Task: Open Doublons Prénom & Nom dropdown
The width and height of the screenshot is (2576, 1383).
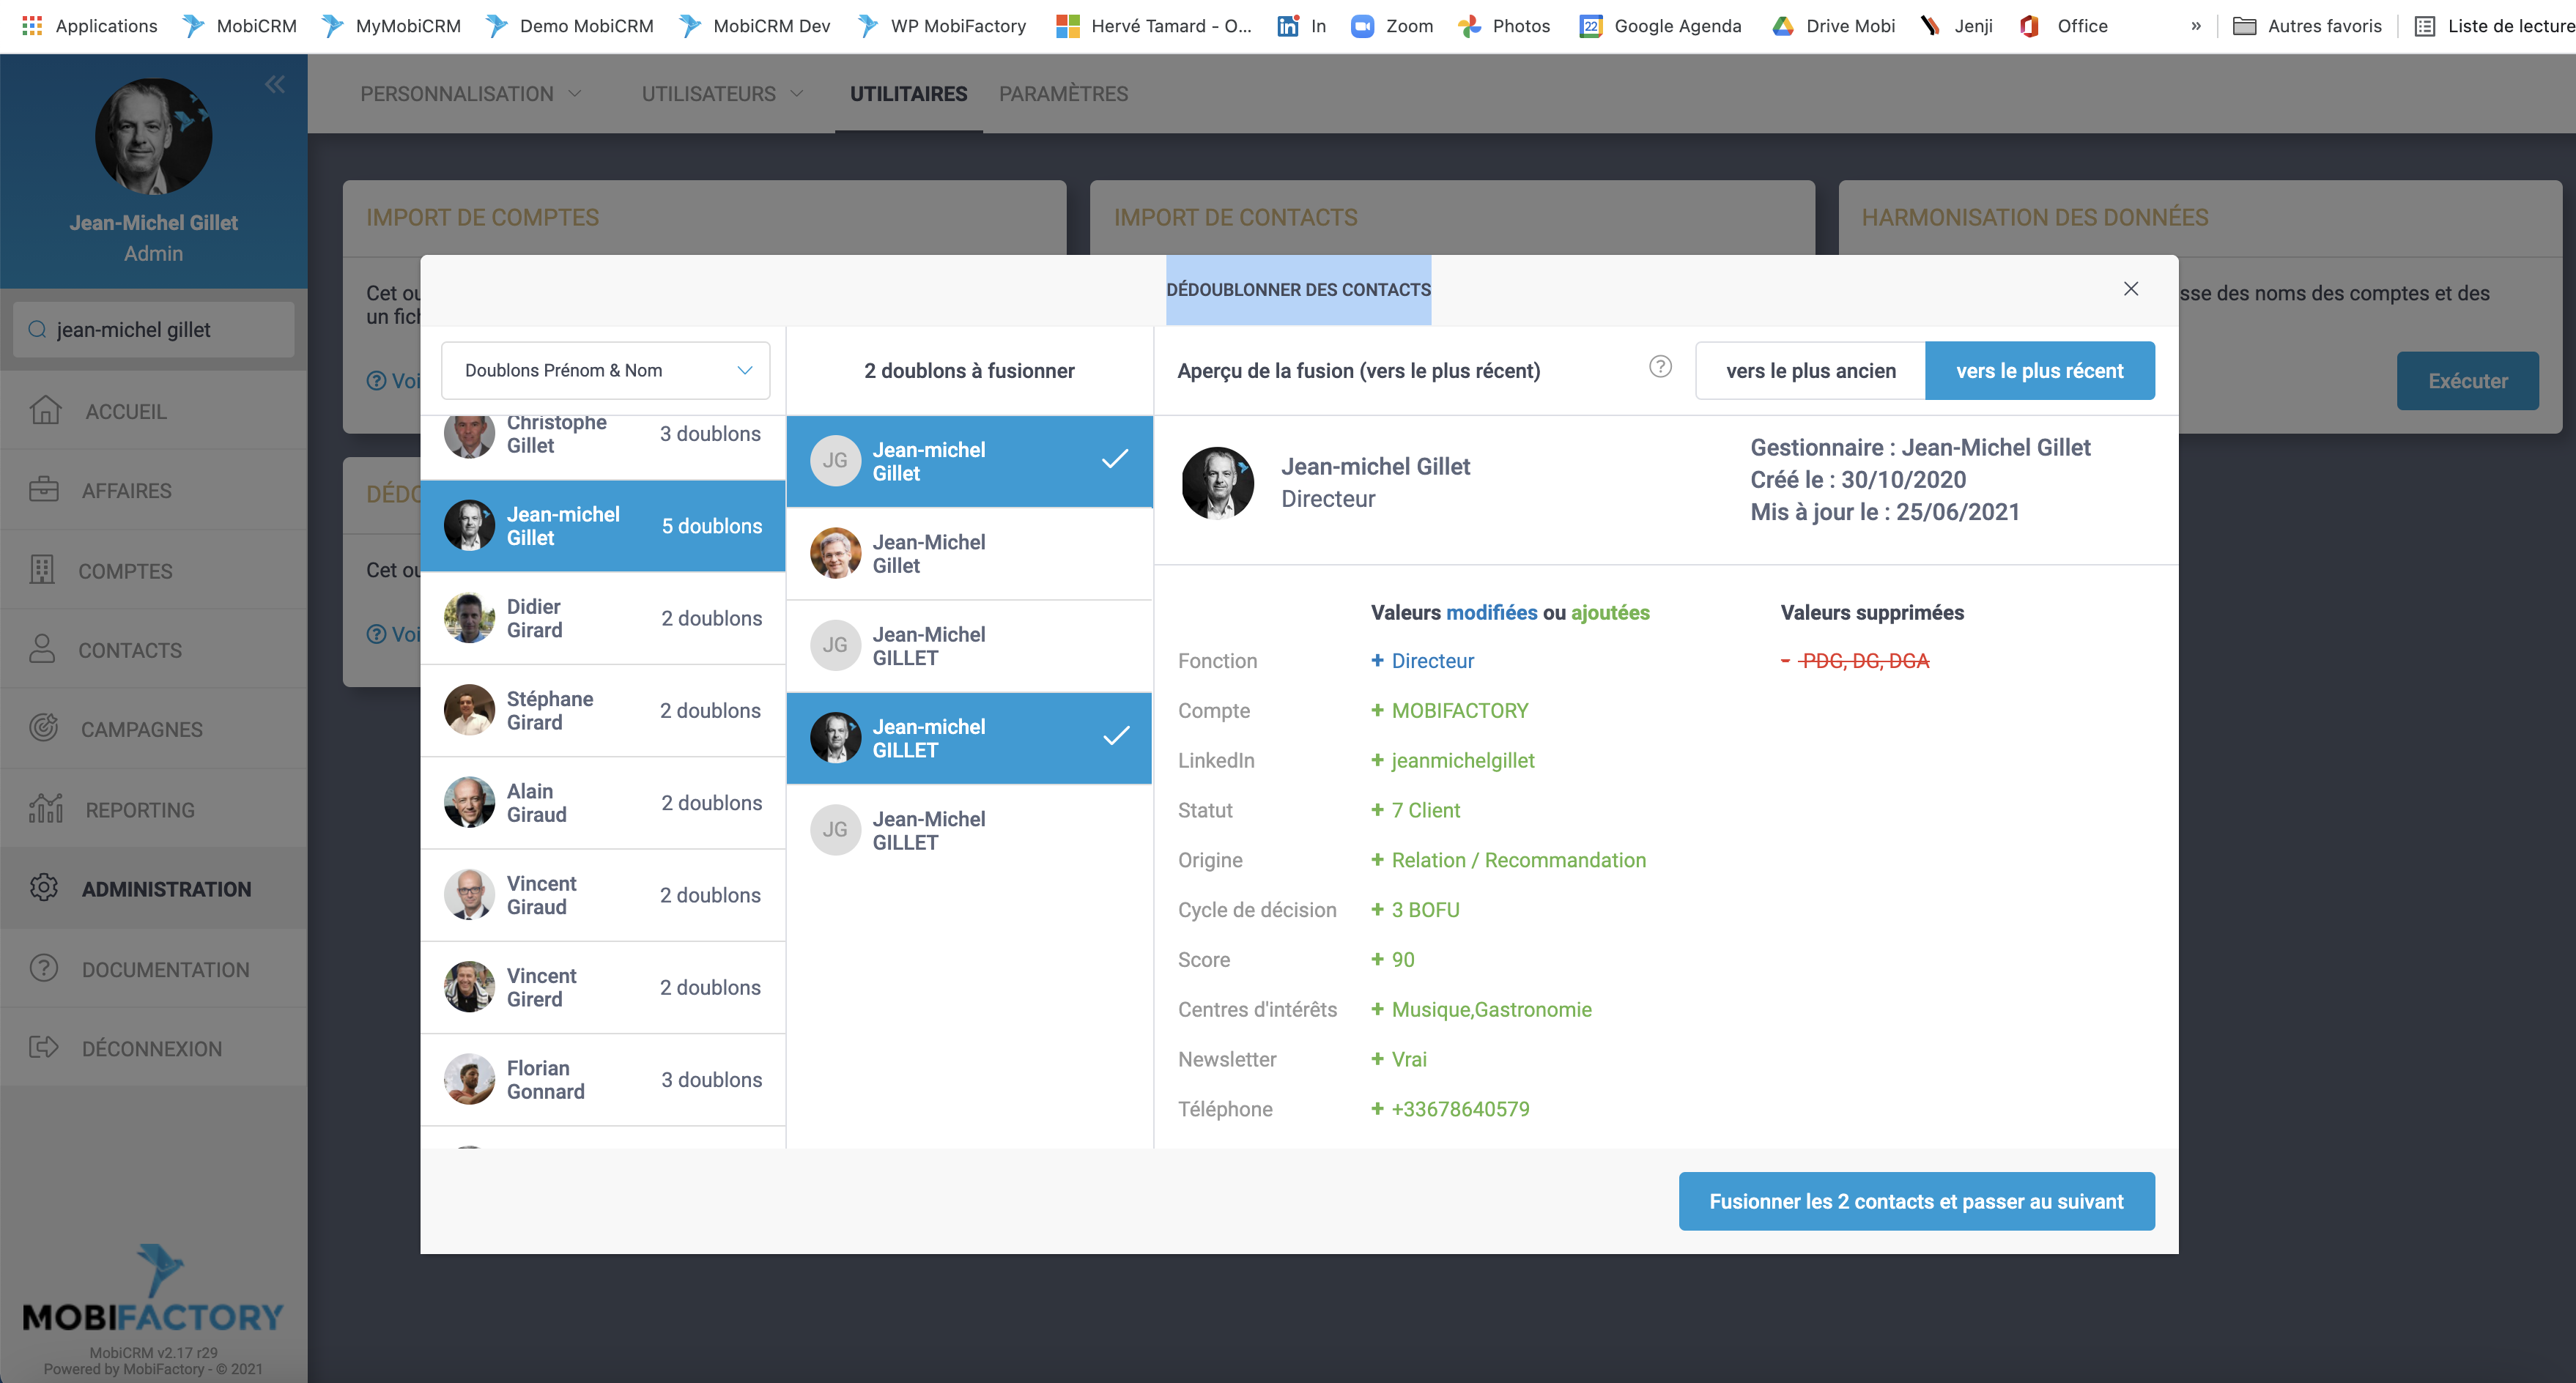Action: pos(605,371)
